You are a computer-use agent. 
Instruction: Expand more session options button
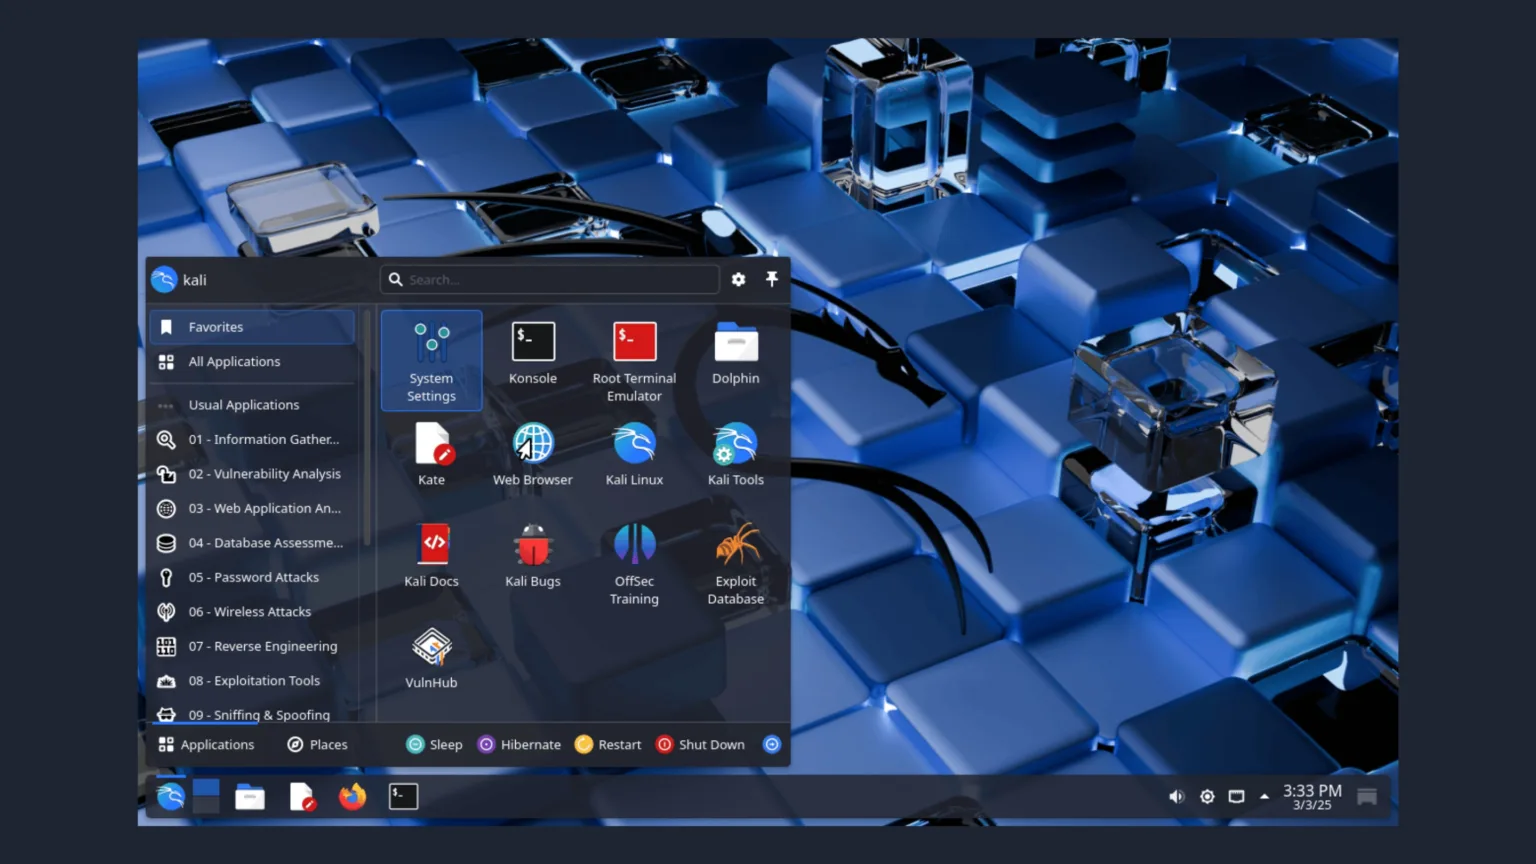[772, 744]
